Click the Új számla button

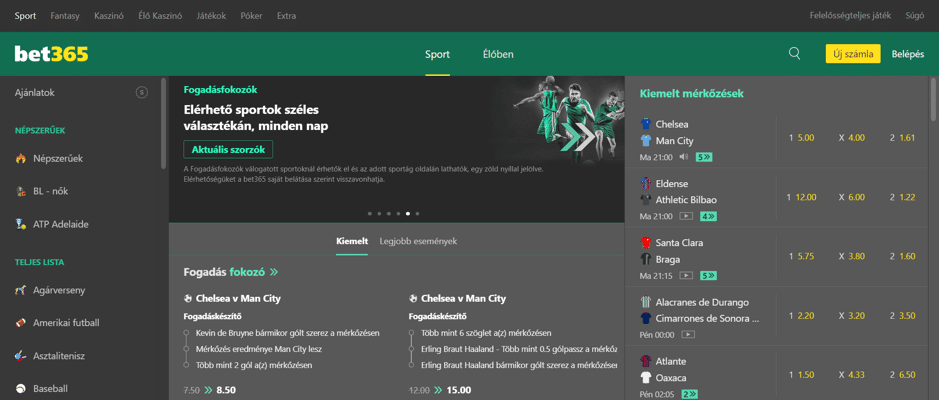852,54
